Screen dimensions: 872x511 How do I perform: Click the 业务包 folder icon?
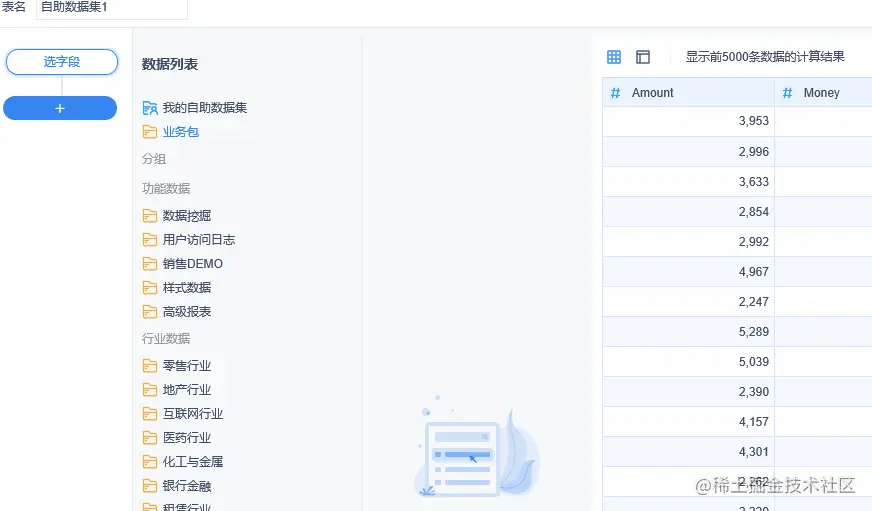pos(150,132)
